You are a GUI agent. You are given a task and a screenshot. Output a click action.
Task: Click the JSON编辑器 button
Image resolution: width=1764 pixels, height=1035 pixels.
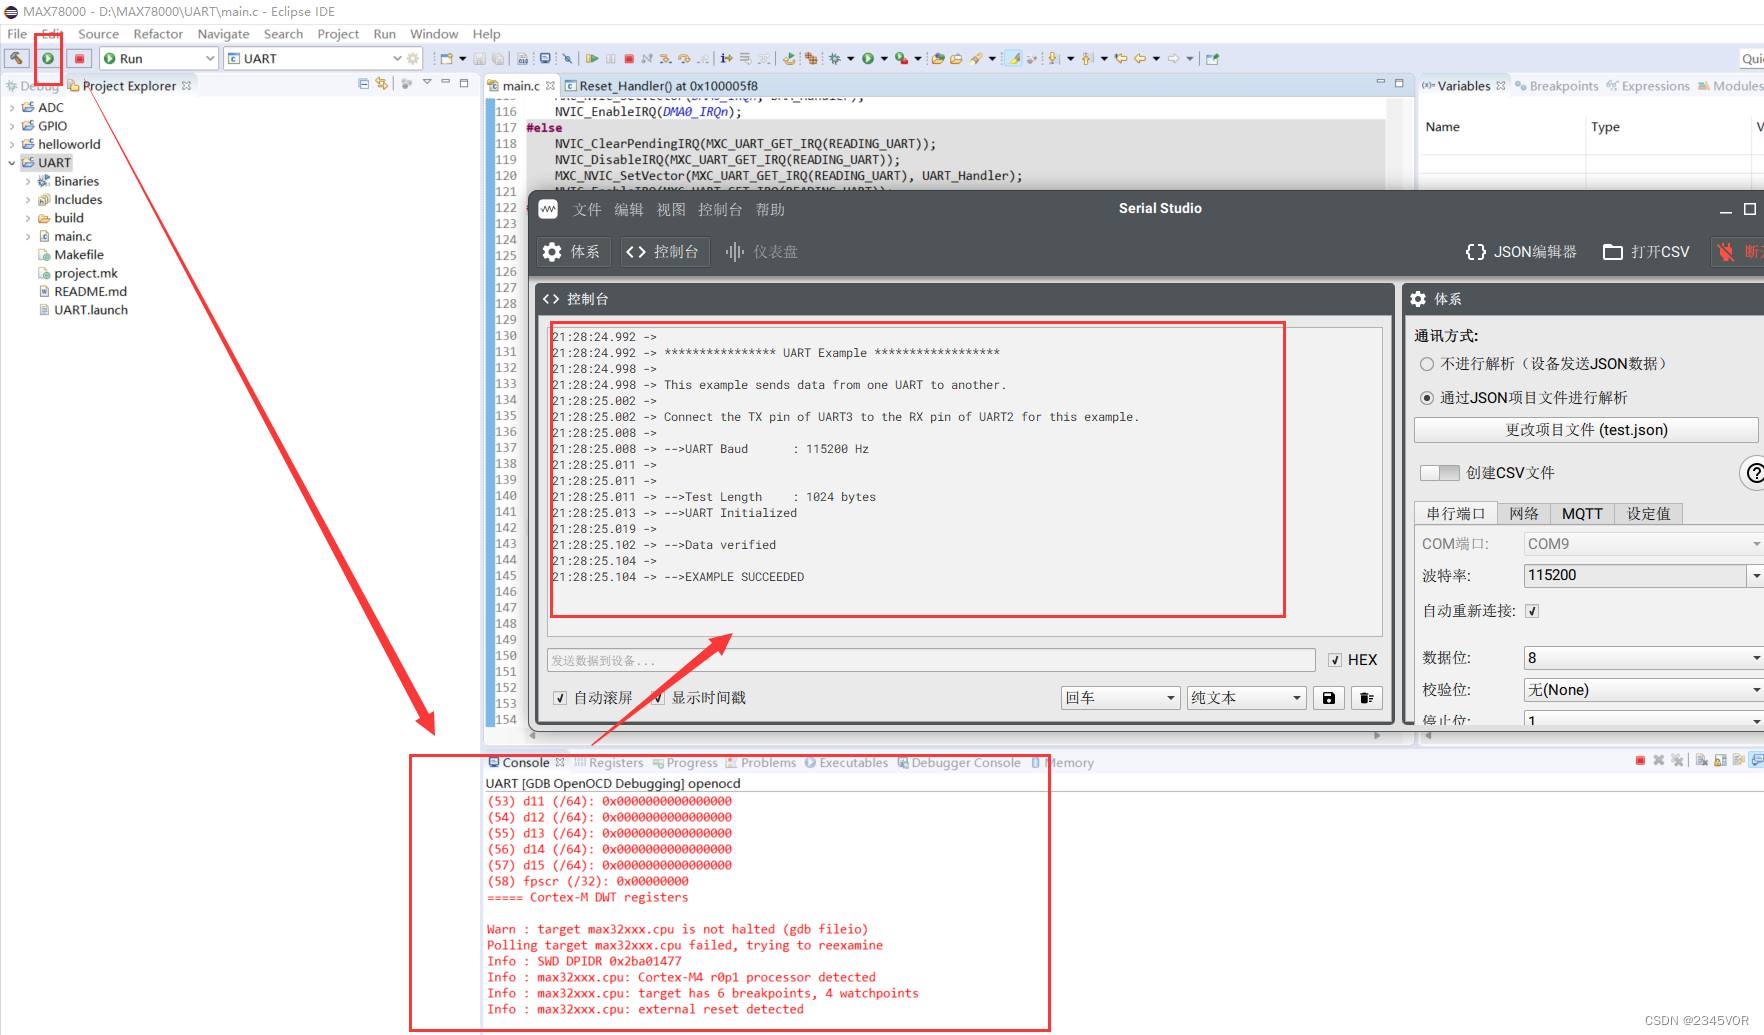tap(1521, 252)
